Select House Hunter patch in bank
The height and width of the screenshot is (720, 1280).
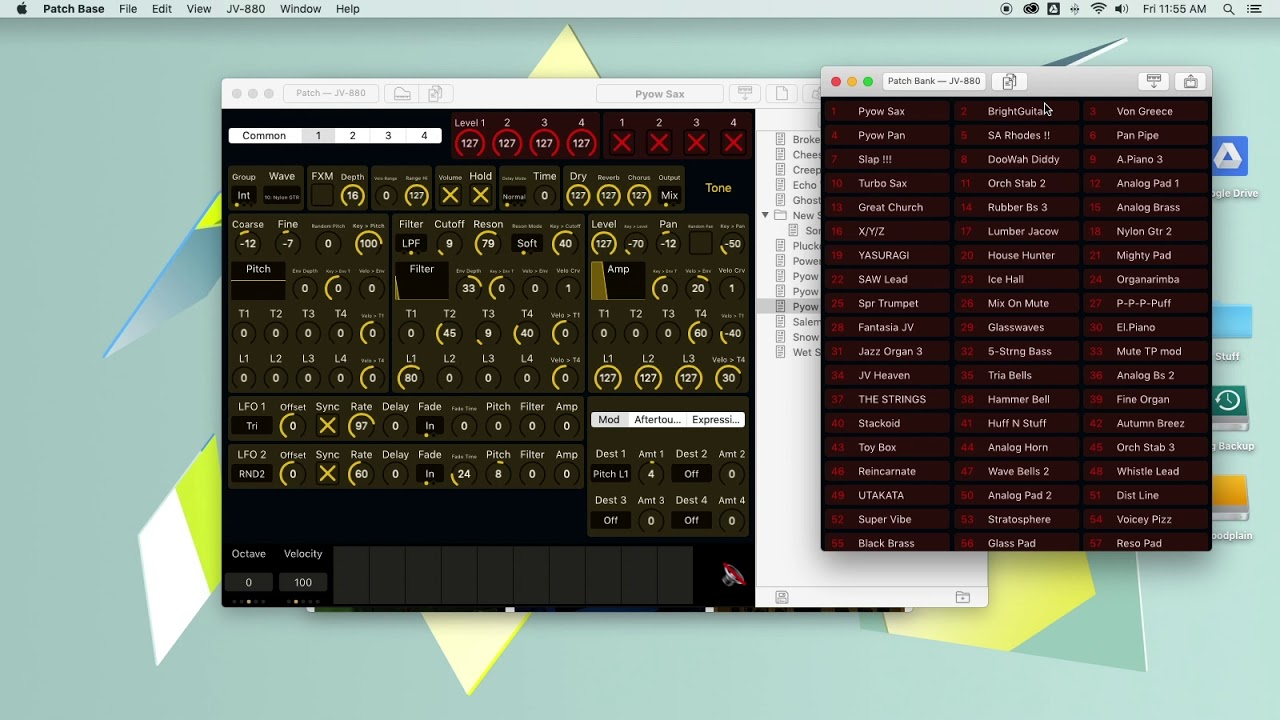(x=1016, y=255)
